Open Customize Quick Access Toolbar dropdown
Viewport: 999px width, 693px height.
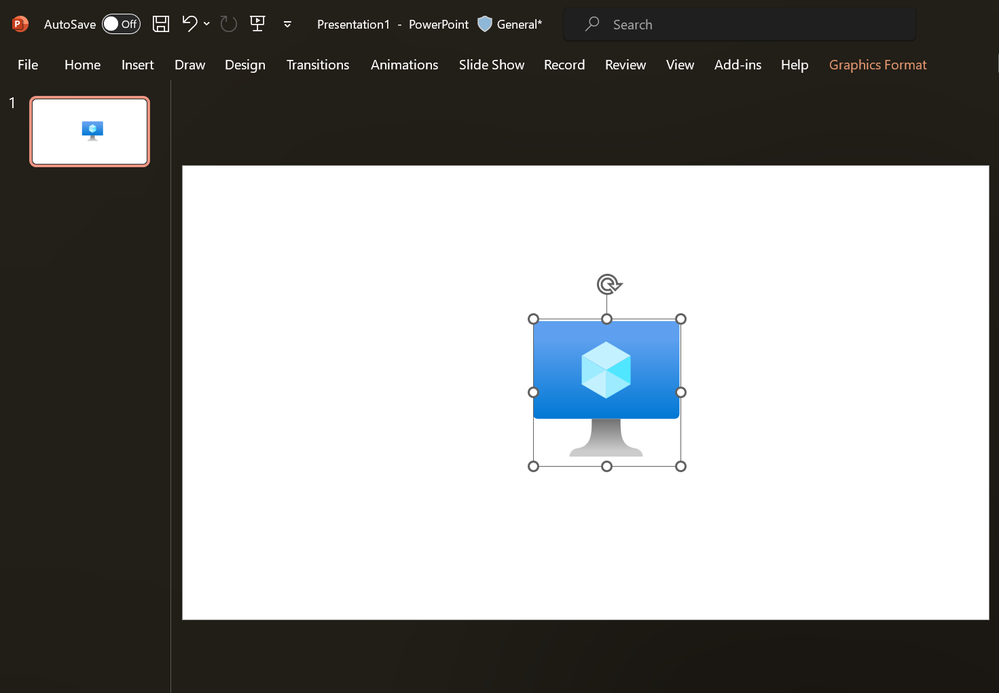(x=287, y=24)
